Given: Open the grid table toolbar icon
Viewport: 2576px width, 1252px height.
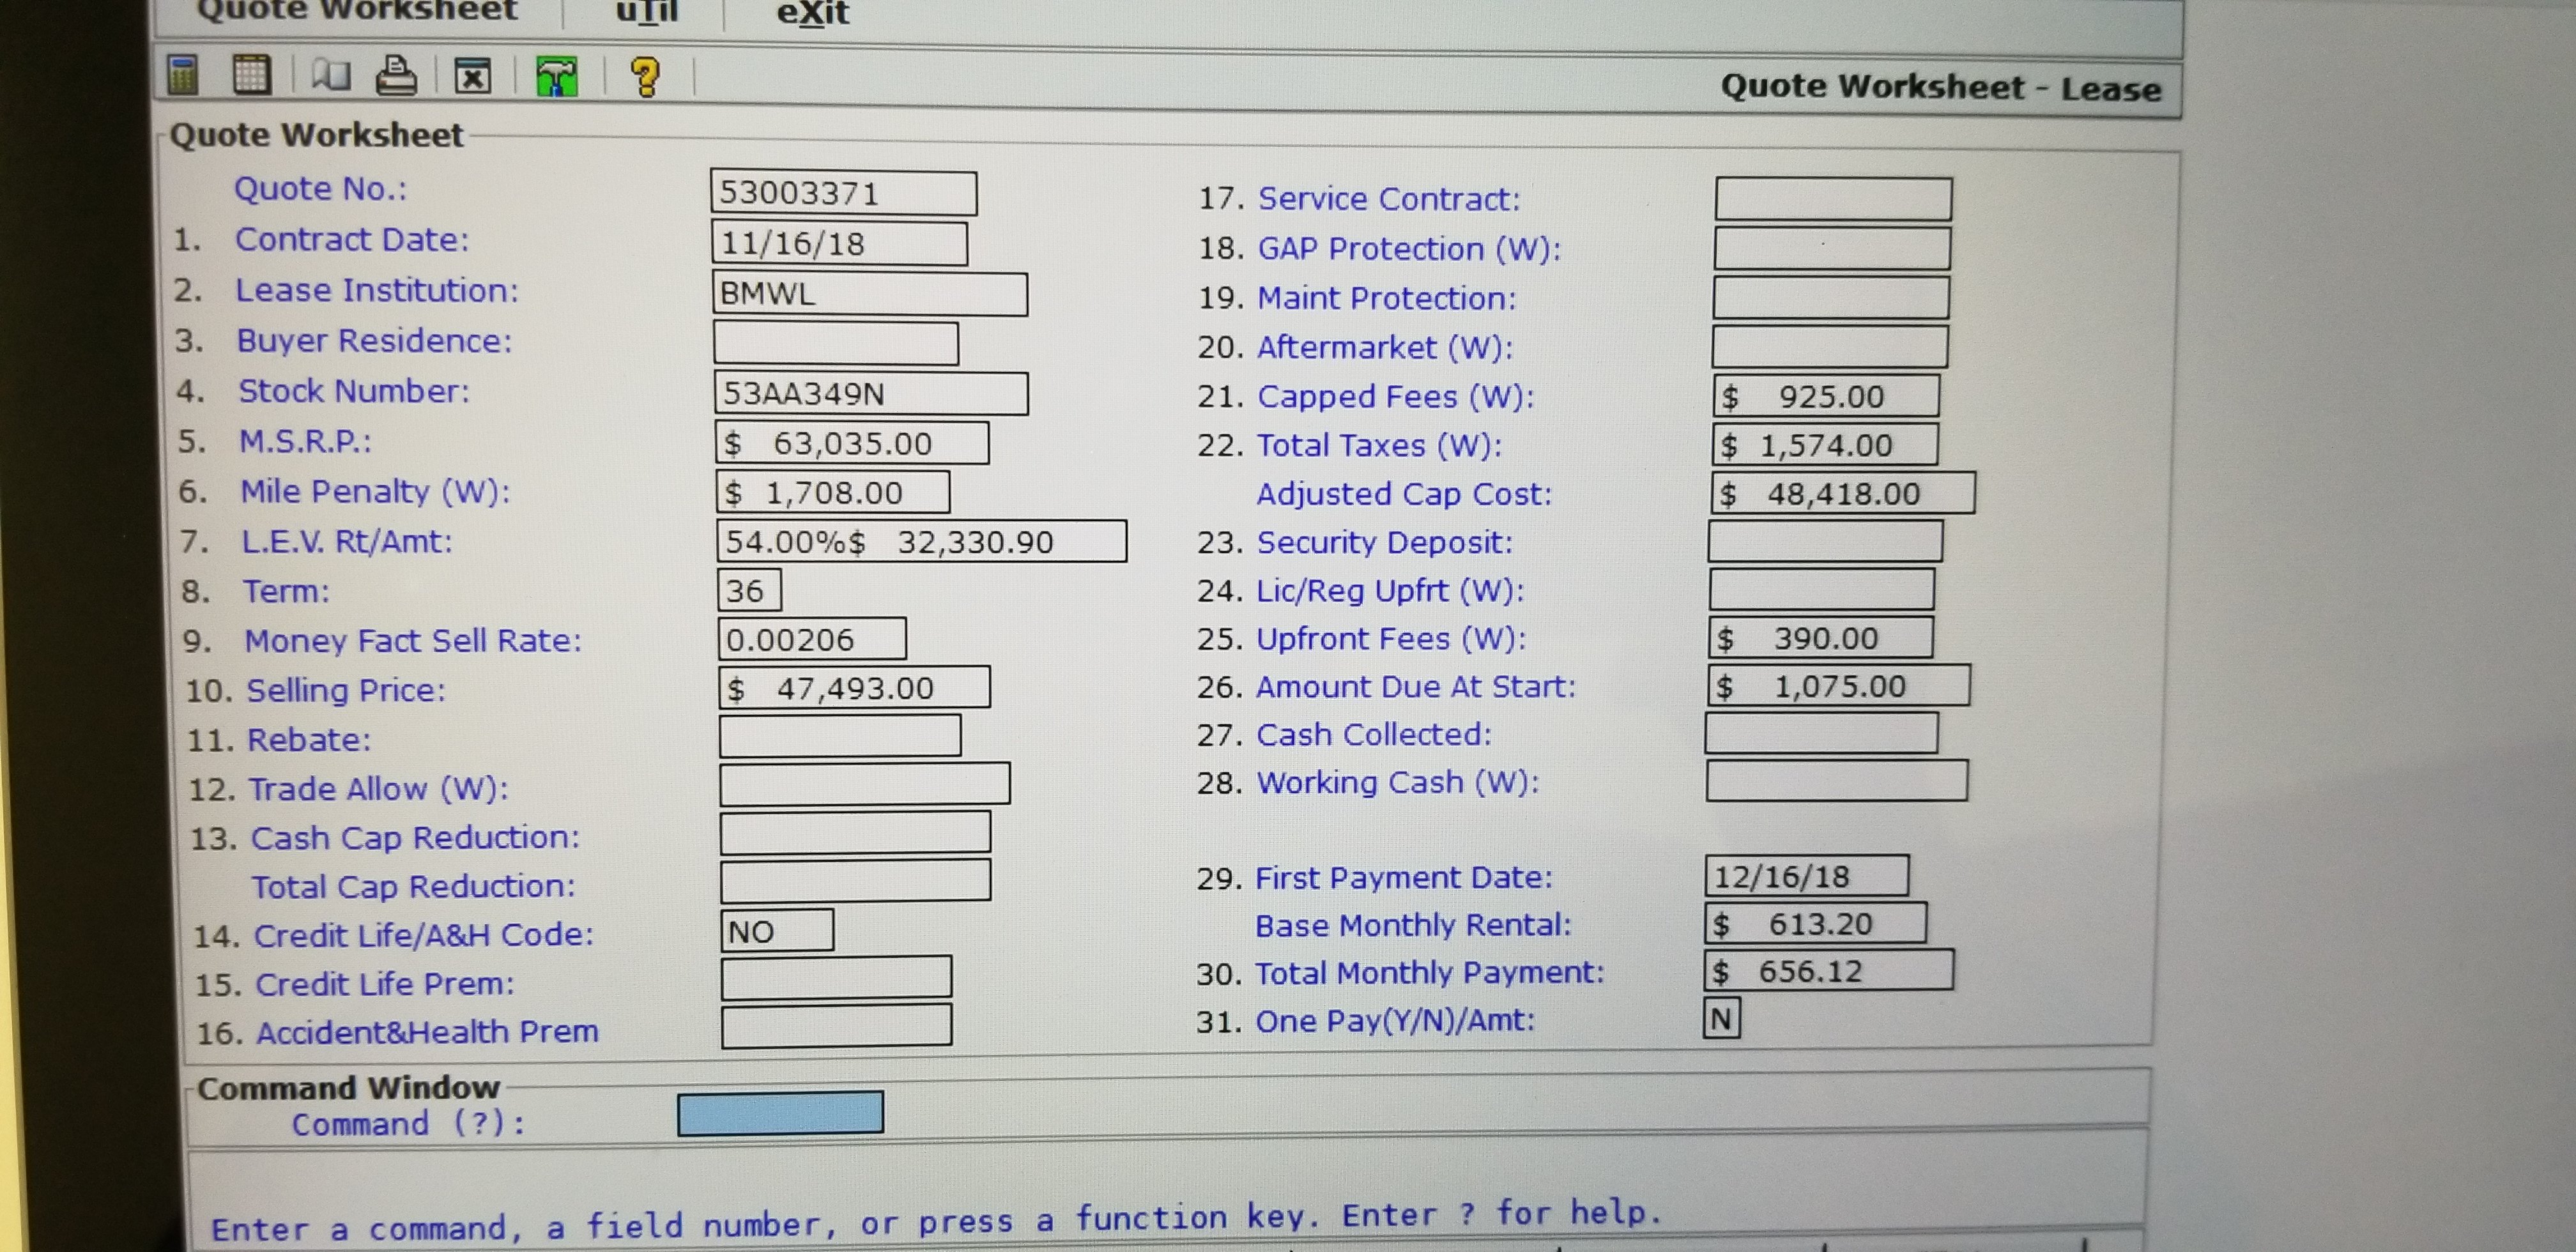Looking at the screenshot, I should [251, 75].
